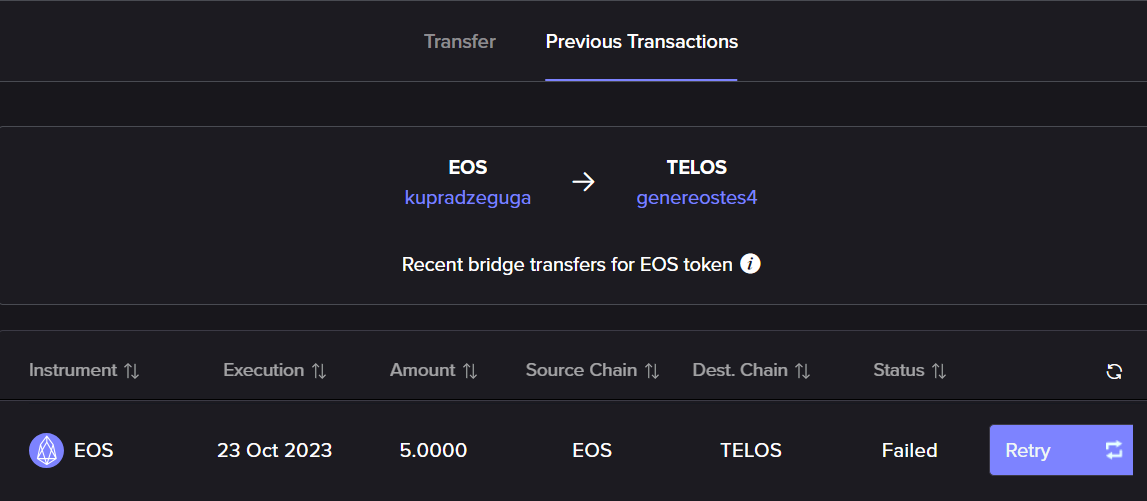This screenshot has width=1147, height=501.
Task: Click the refresh transactions icon
Action: (1114, 372)
